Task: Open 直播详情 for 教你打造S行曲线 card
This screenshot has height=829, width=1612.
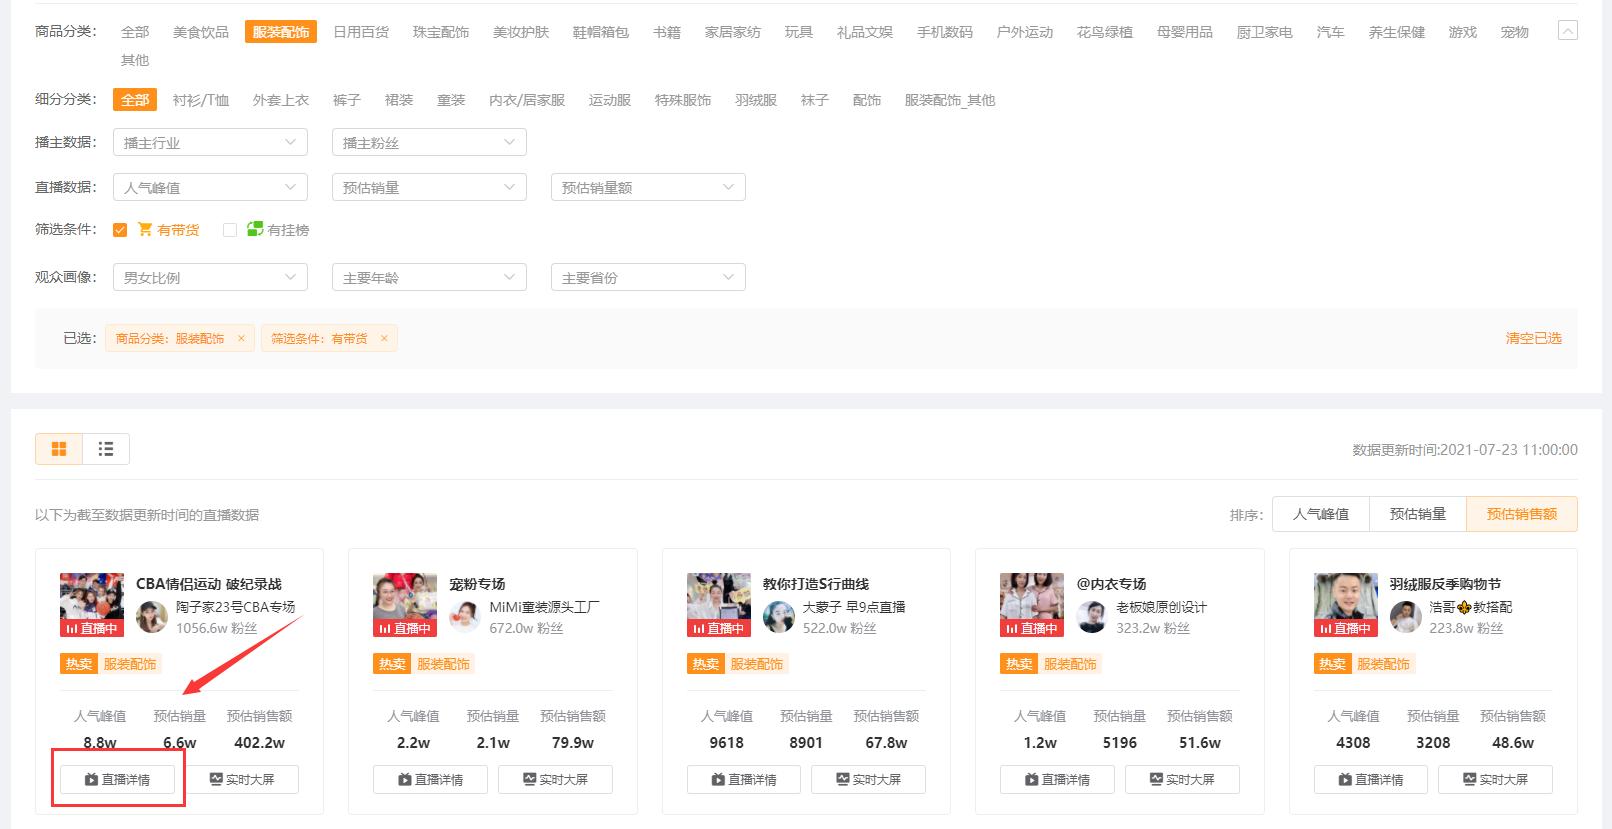Action: pos(744,779)
